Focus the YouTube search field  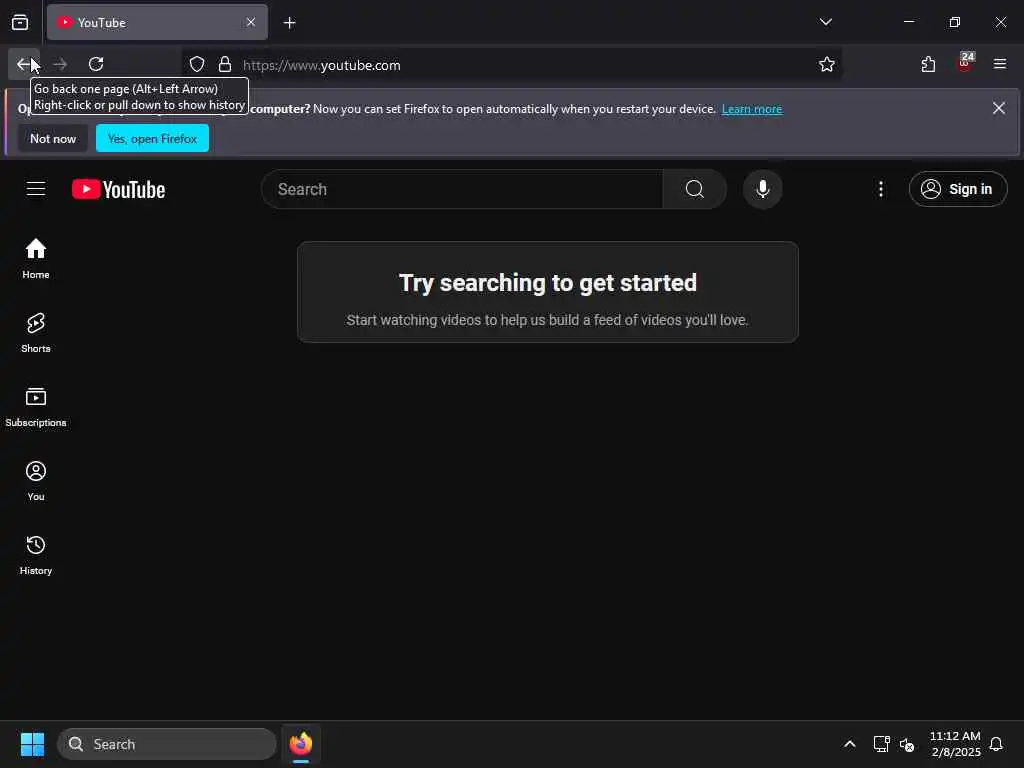click(x=462, y=189)
